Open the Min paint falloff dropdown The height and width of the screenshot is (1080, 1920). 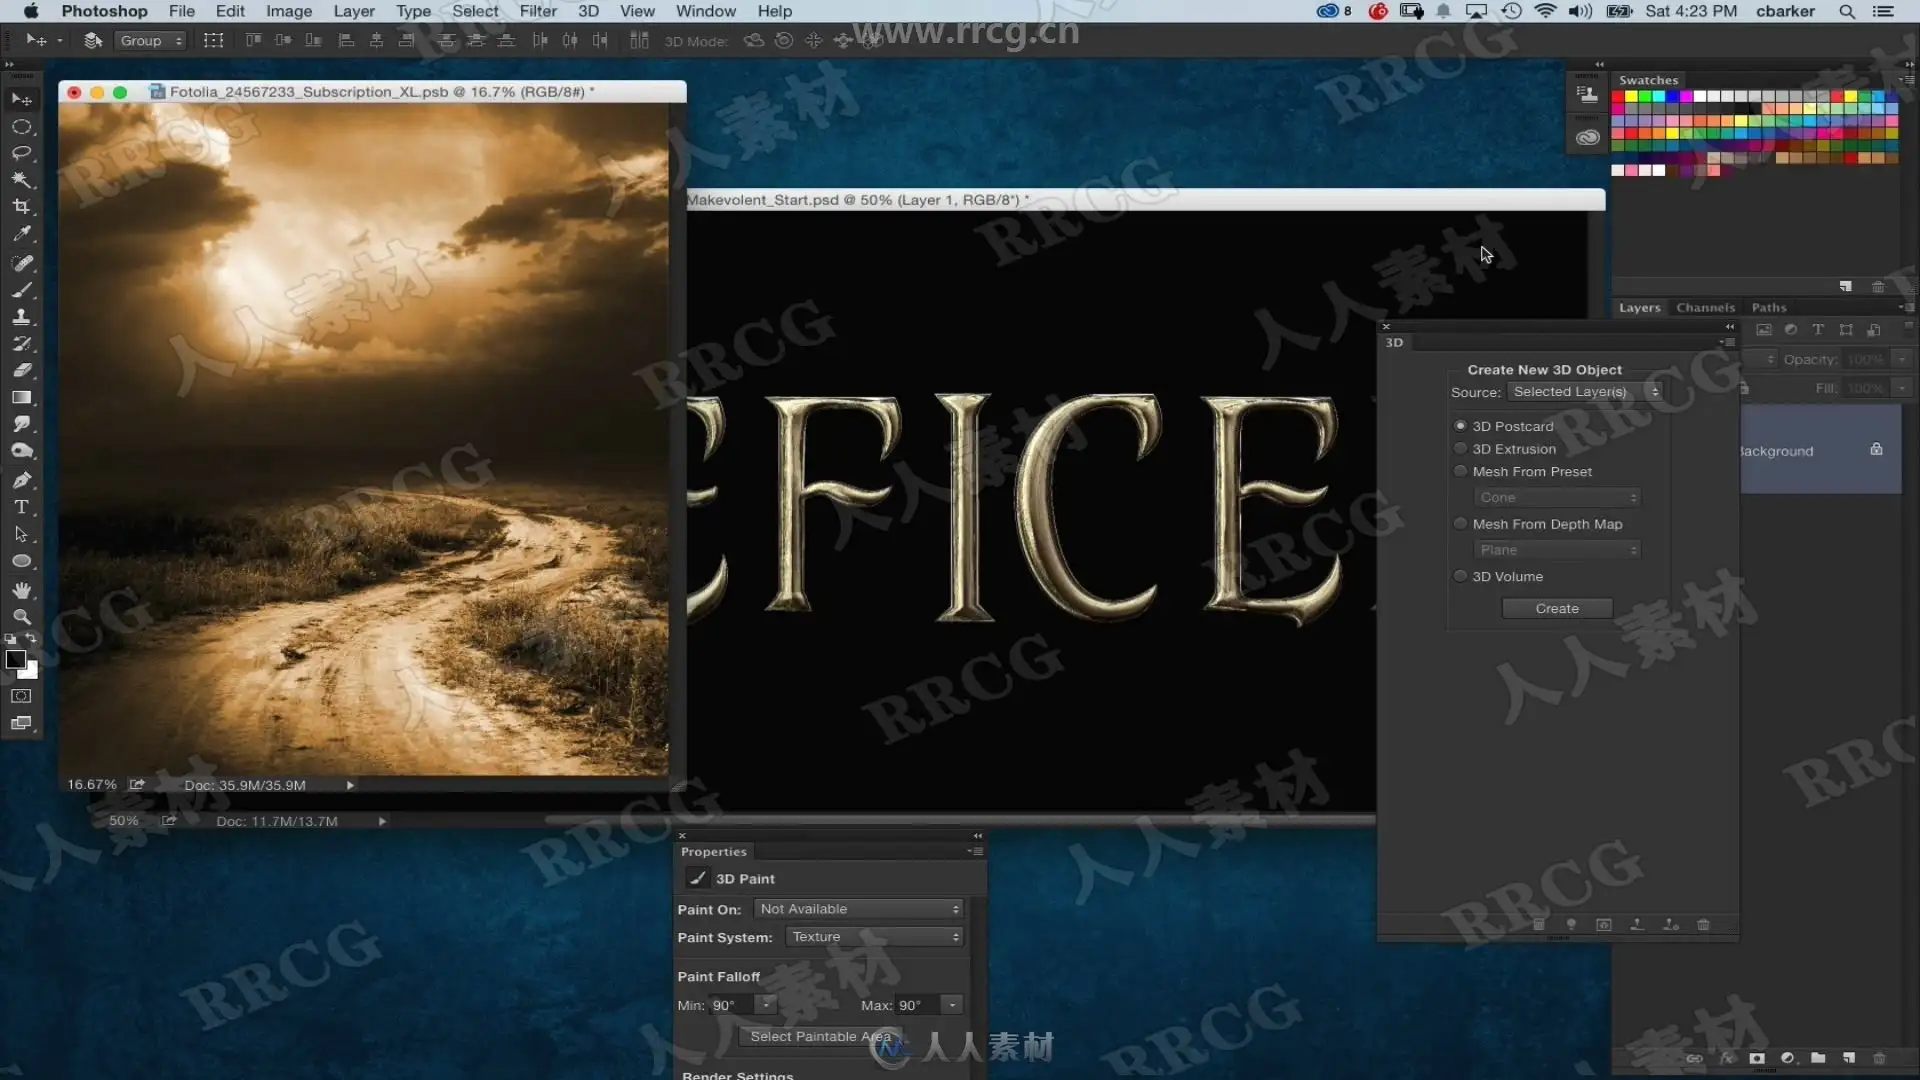[768, 1004]
